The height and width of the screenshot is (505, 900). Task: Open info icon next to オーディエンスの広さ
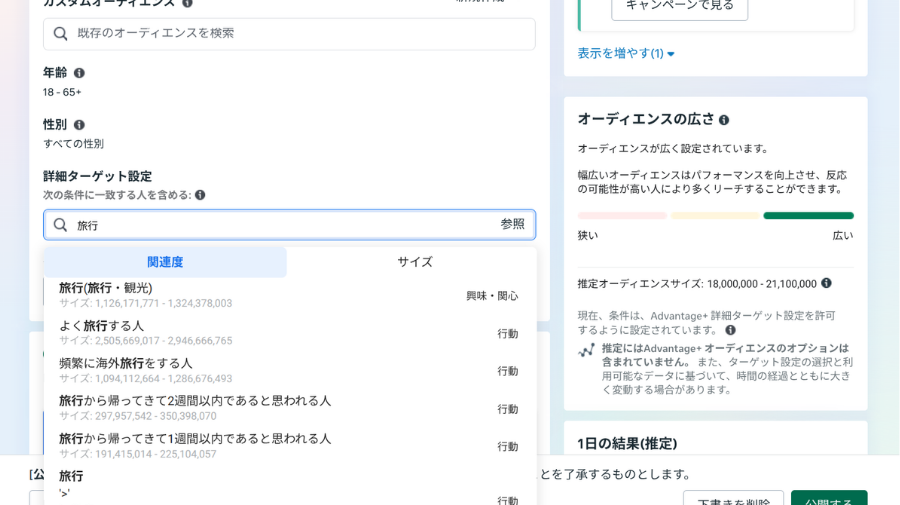(724, 120)
